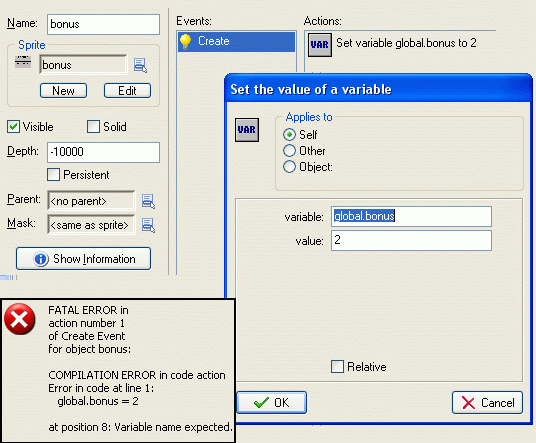The image size is (536, 443).
Task: Open the sprite selection menu icon
Action: 140,65
